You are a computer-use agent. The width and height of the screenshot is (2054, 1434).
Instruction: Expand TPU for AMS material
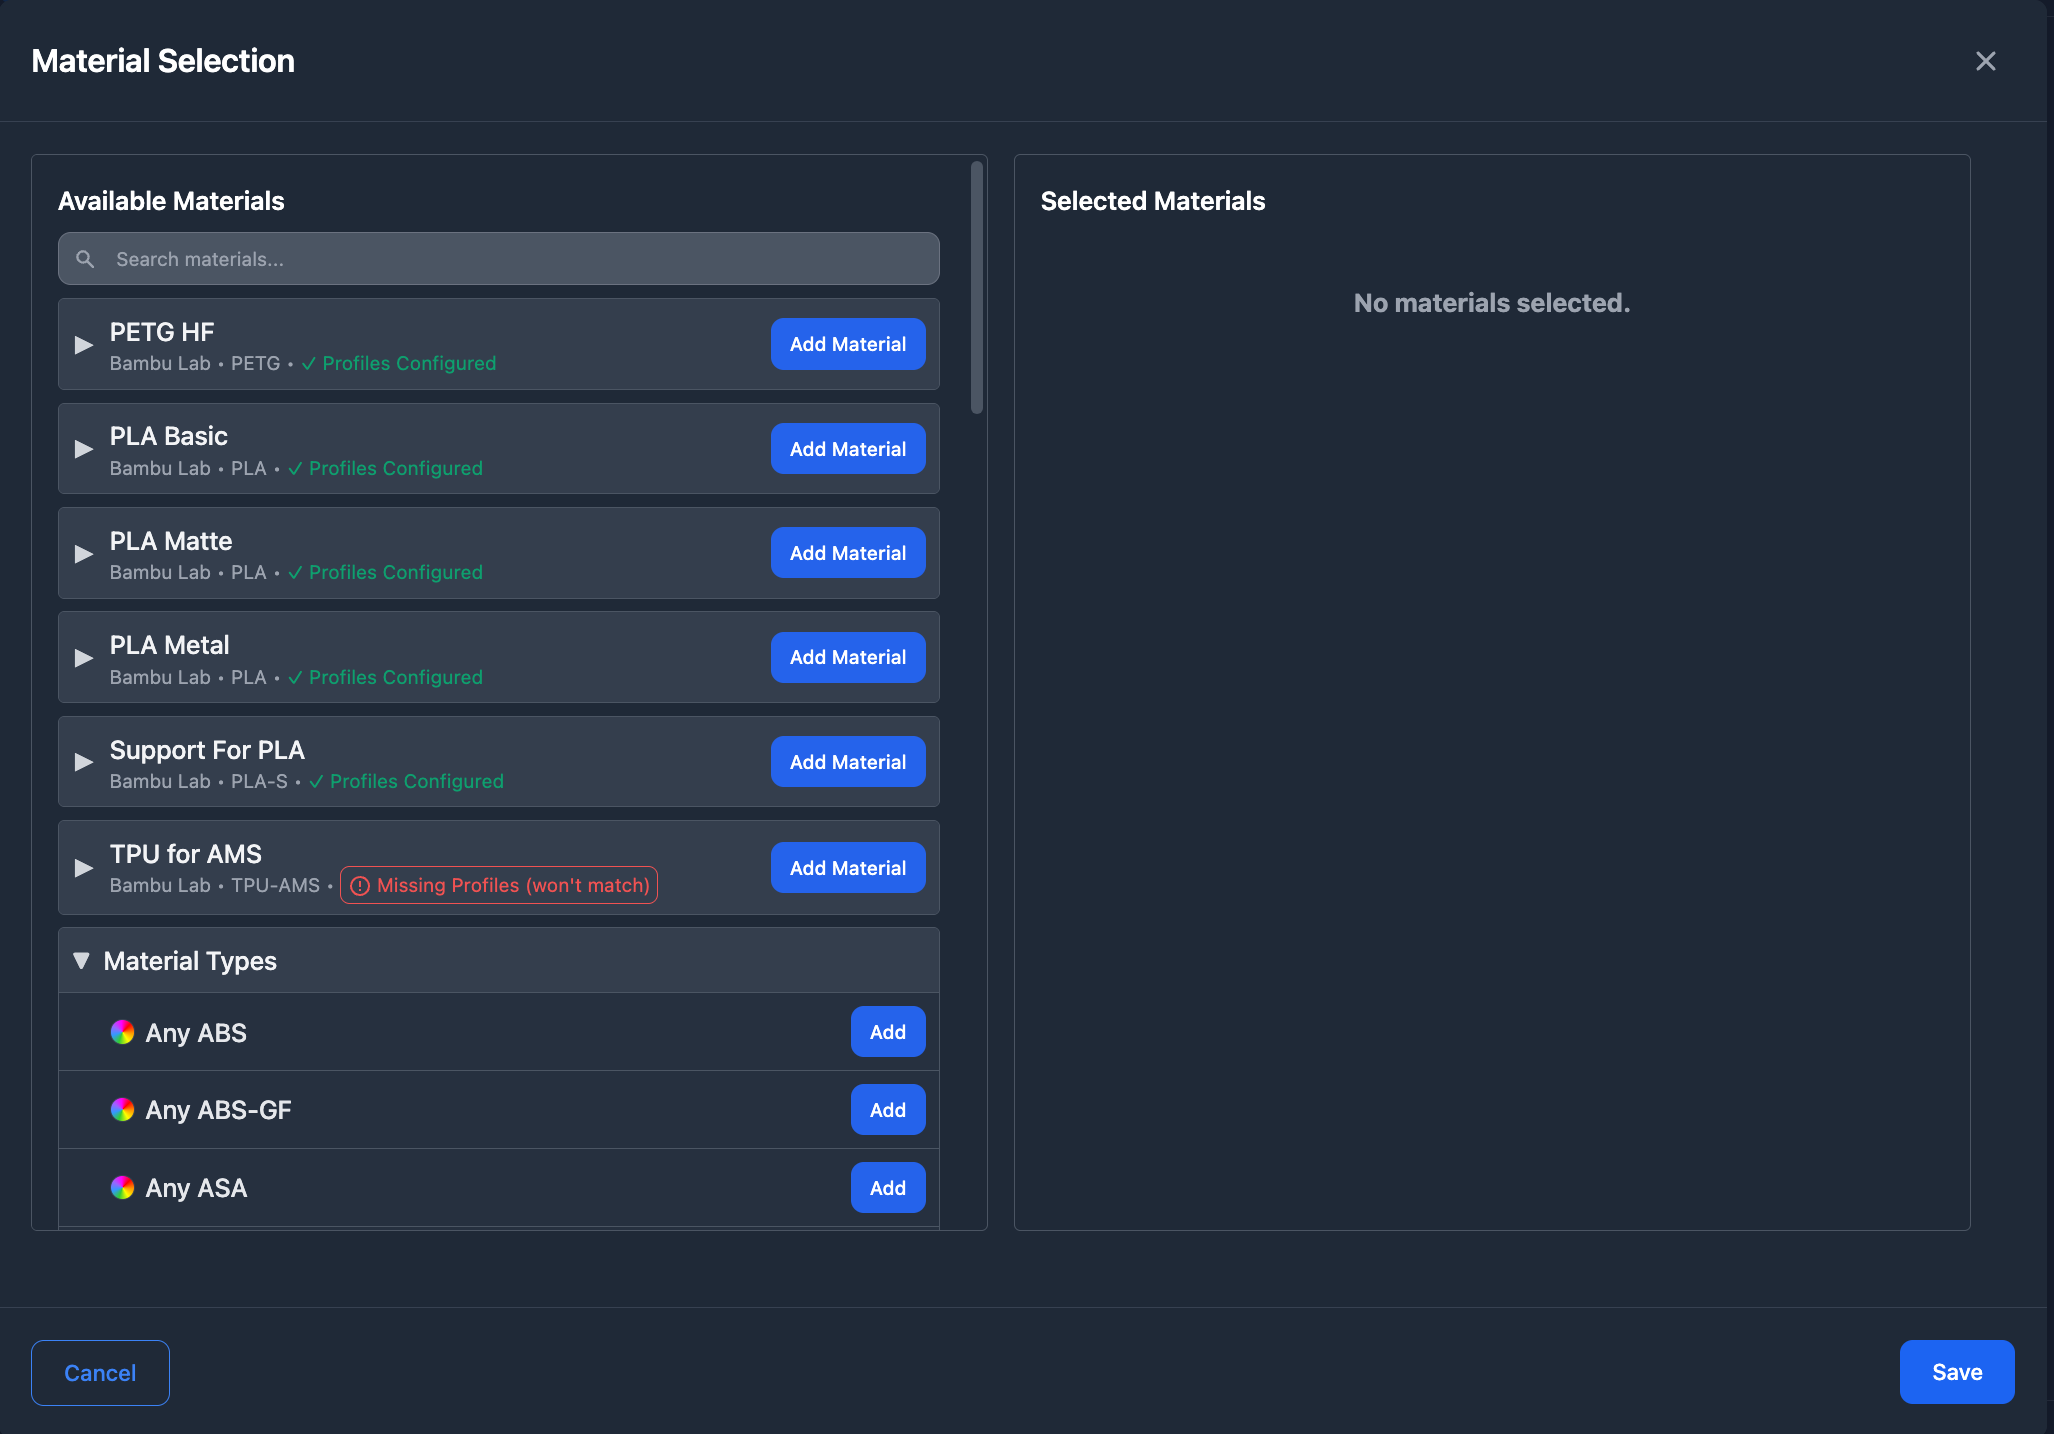click(84, 868)
